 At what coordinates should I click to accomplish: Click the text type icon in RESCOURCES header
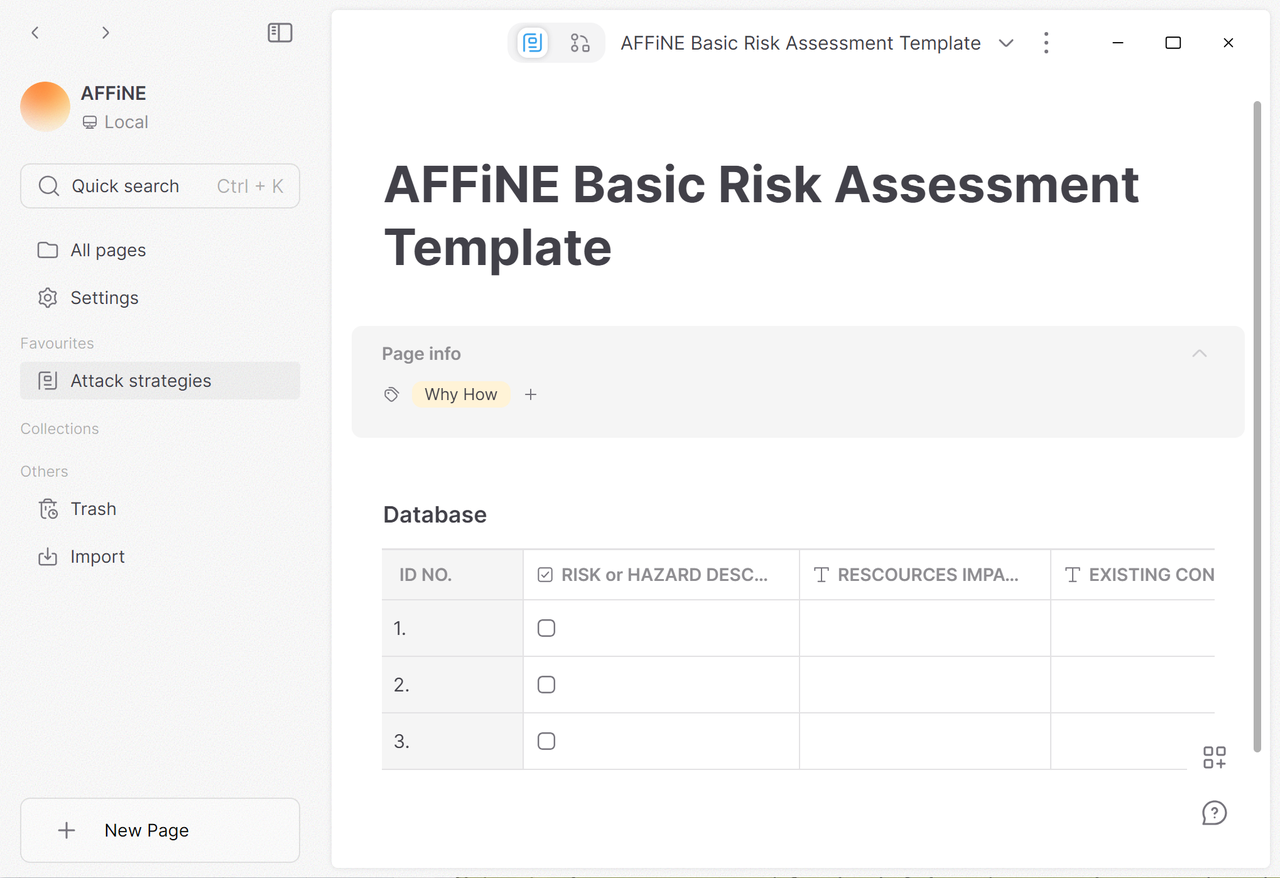[x=821, y=575]
